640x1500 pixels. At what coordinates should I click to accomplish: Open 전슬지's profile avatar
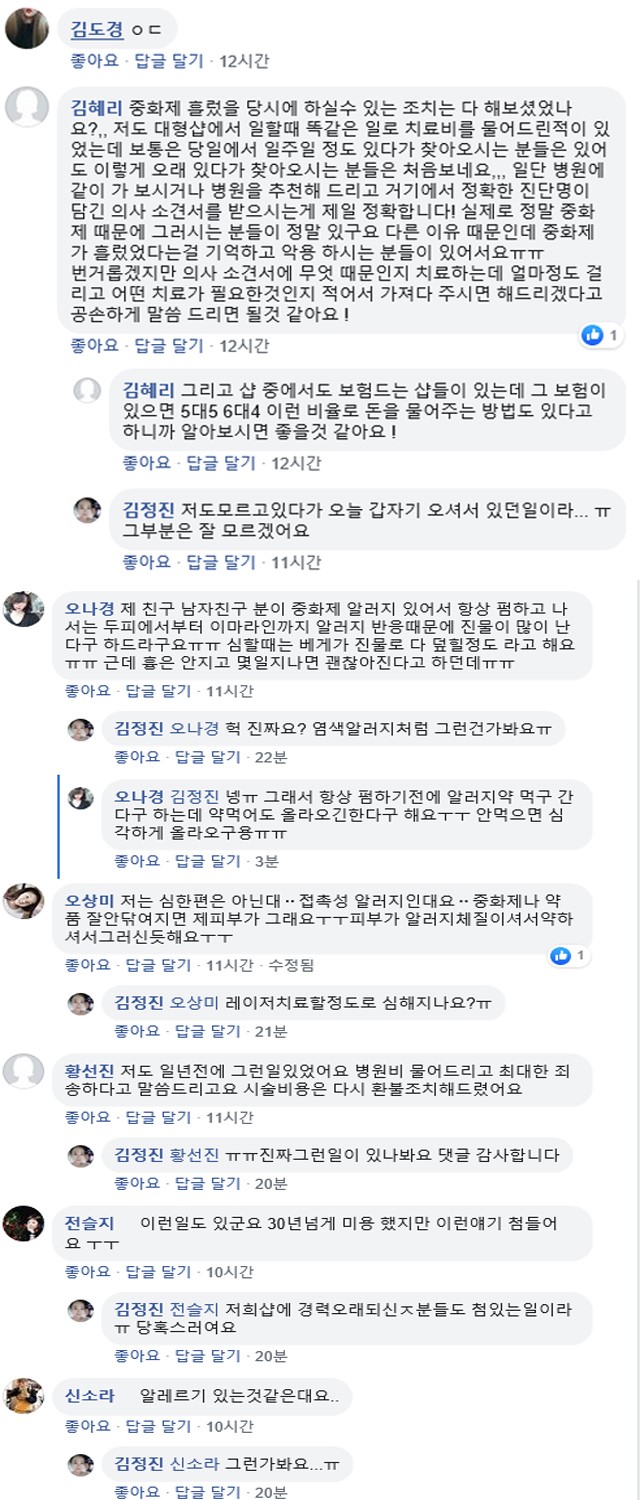tap(23, 1223)
